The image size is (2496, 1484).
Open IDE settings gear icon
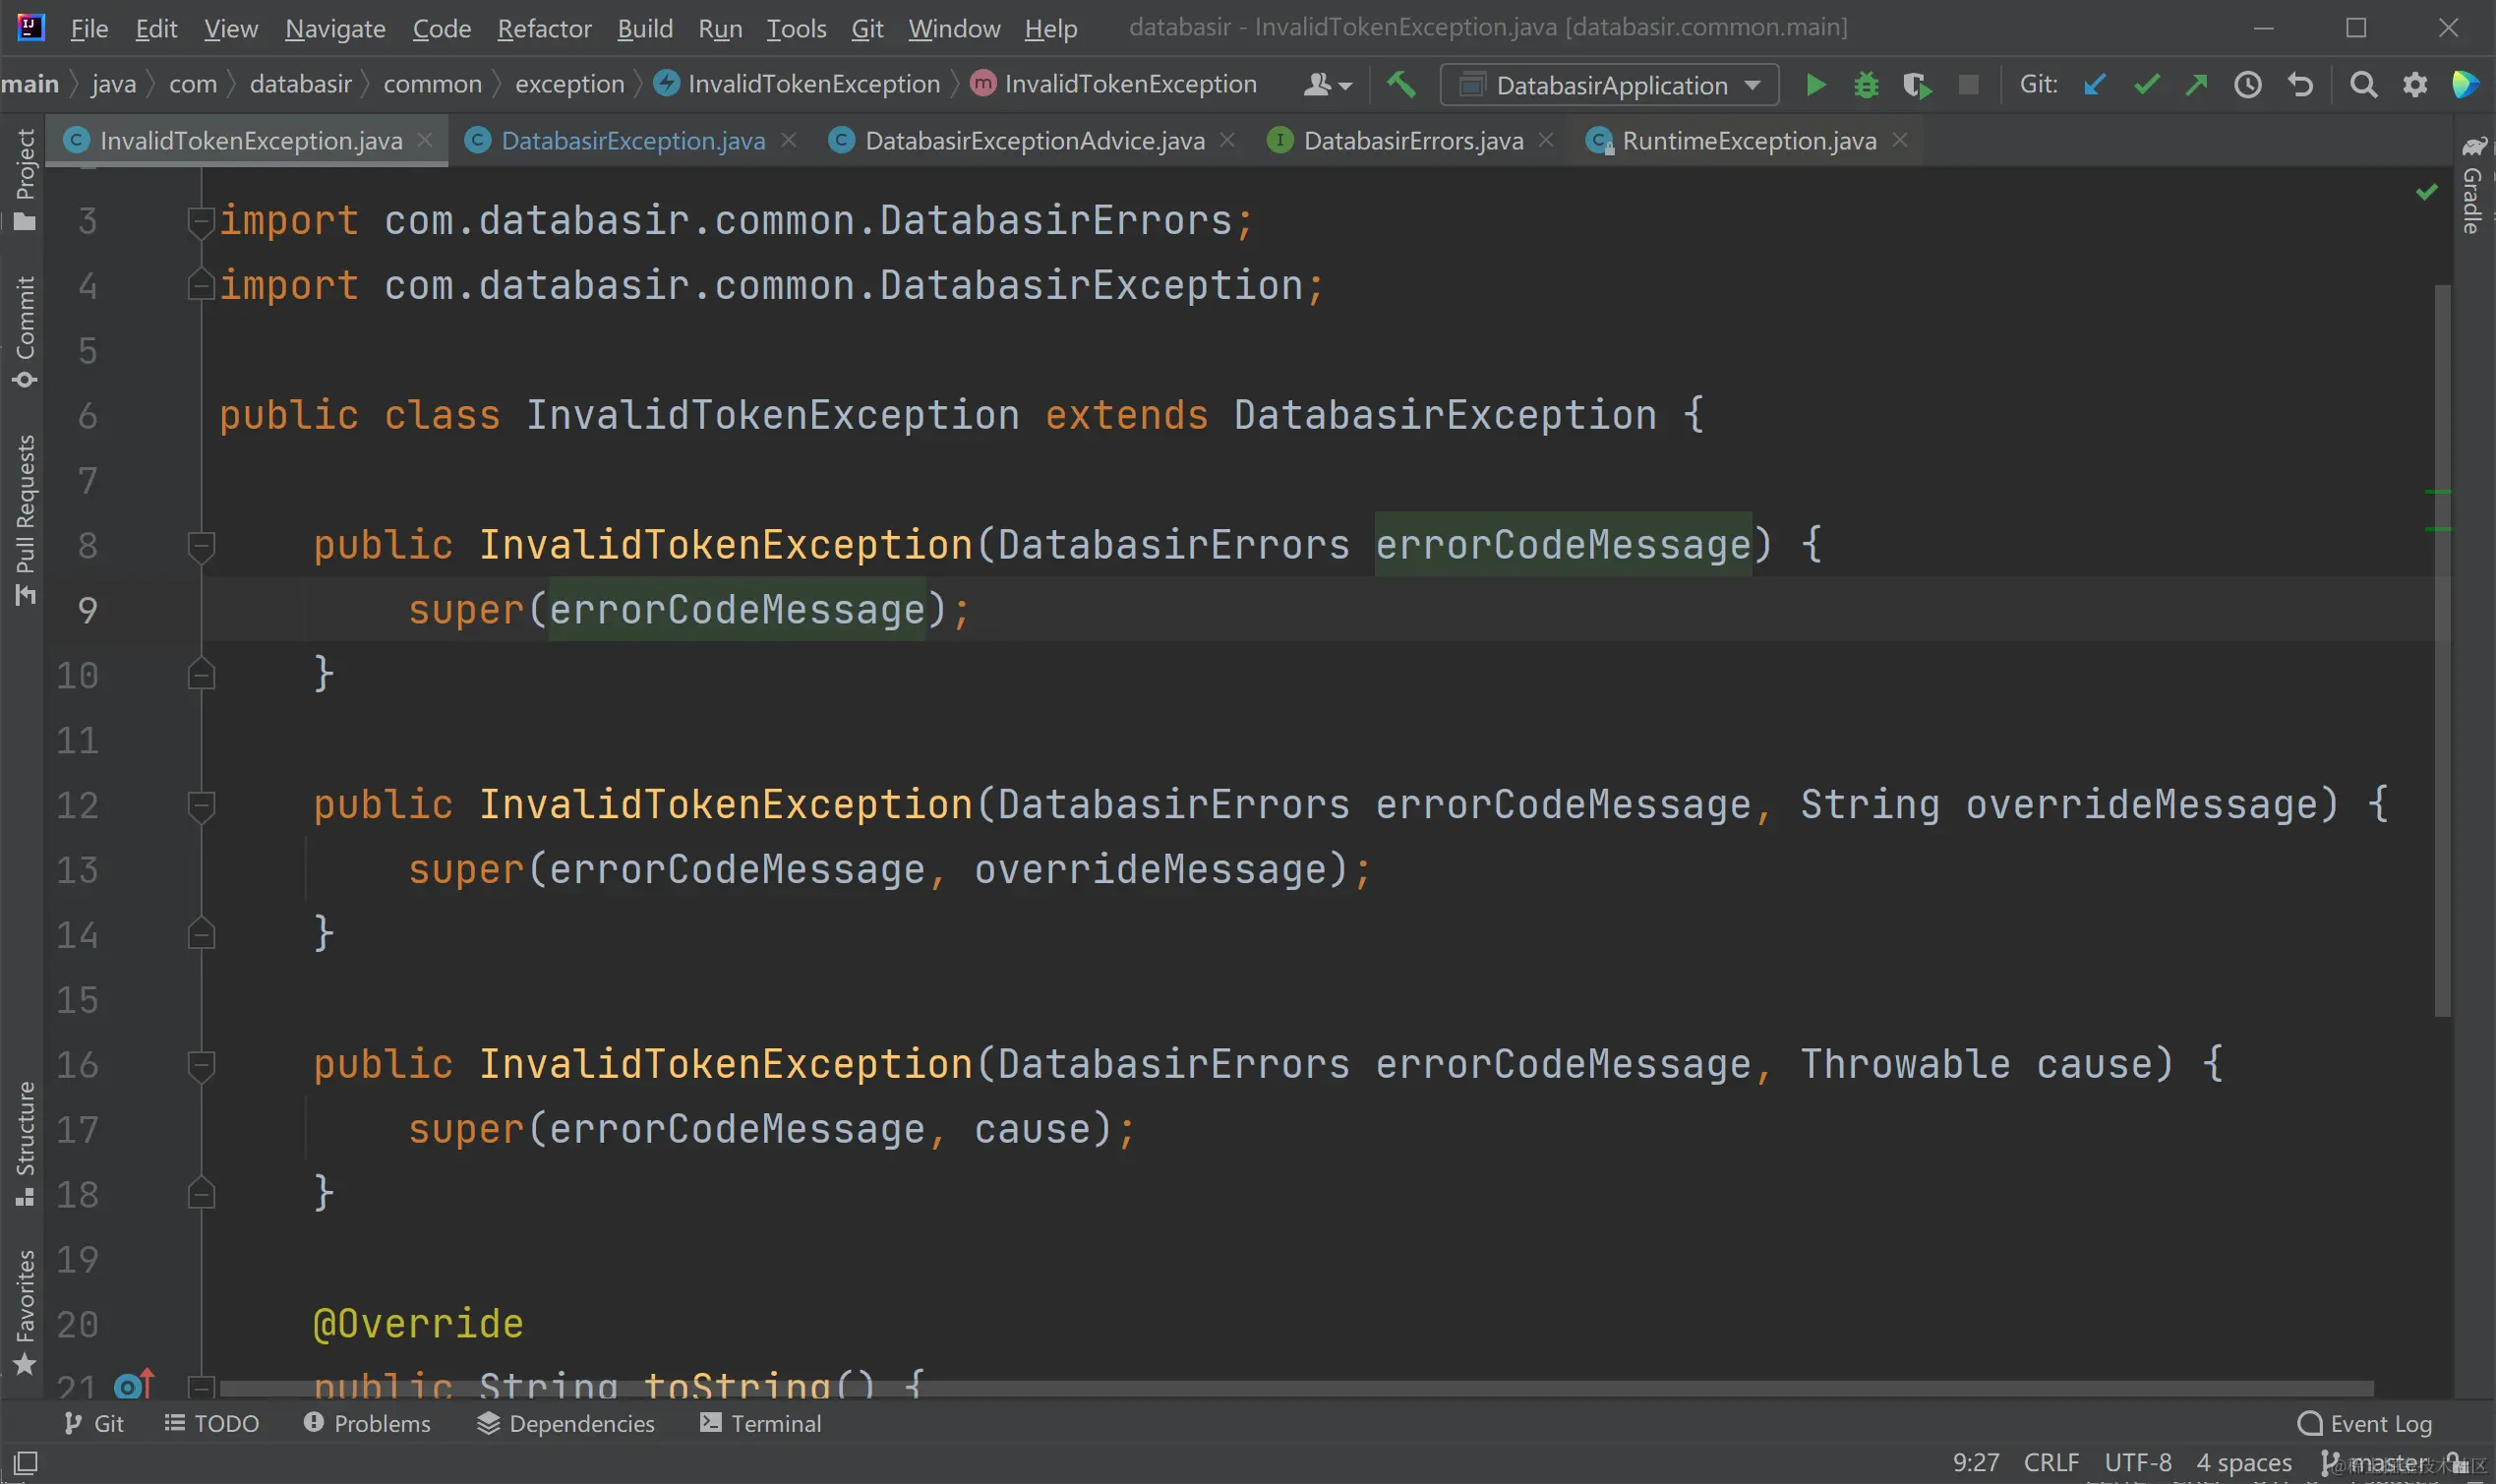click(x=2415, y=85)
